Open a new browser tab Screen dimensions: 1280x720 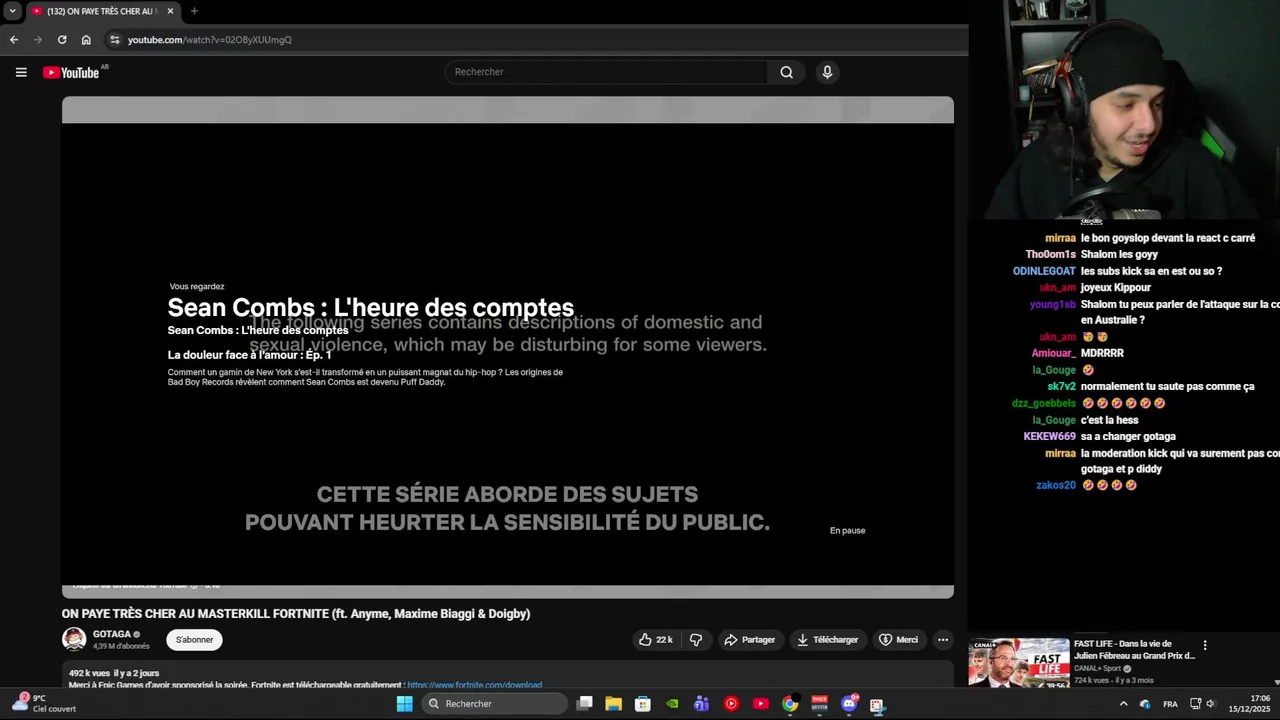click(x=194, y=11)
